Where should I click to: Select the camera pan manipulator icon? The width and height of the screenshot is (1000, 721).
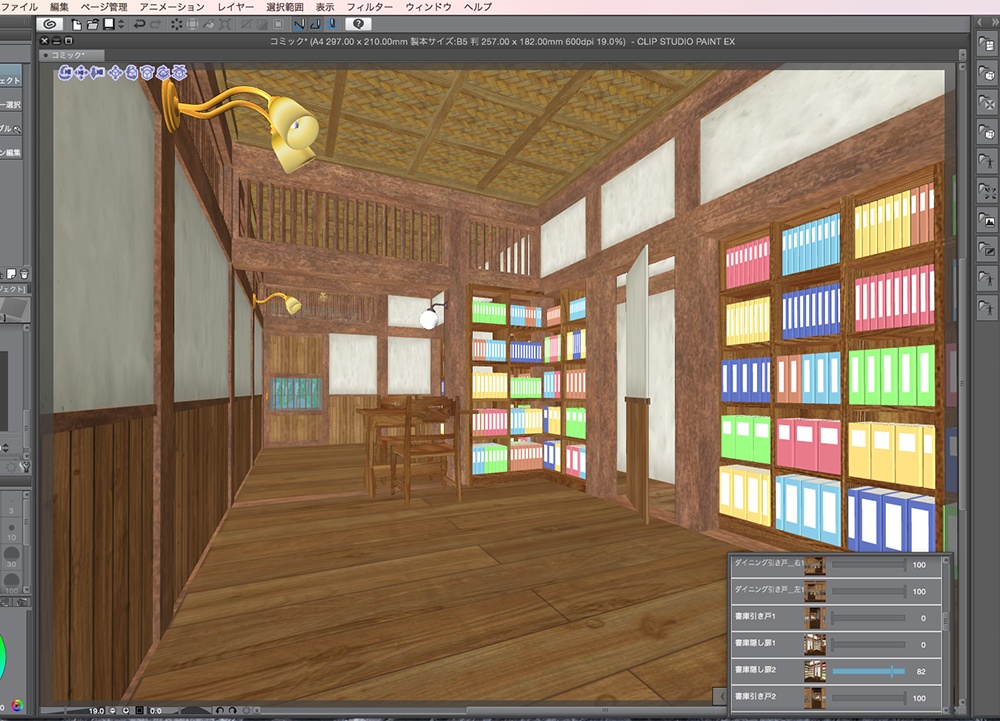click(x=81, y=73)
